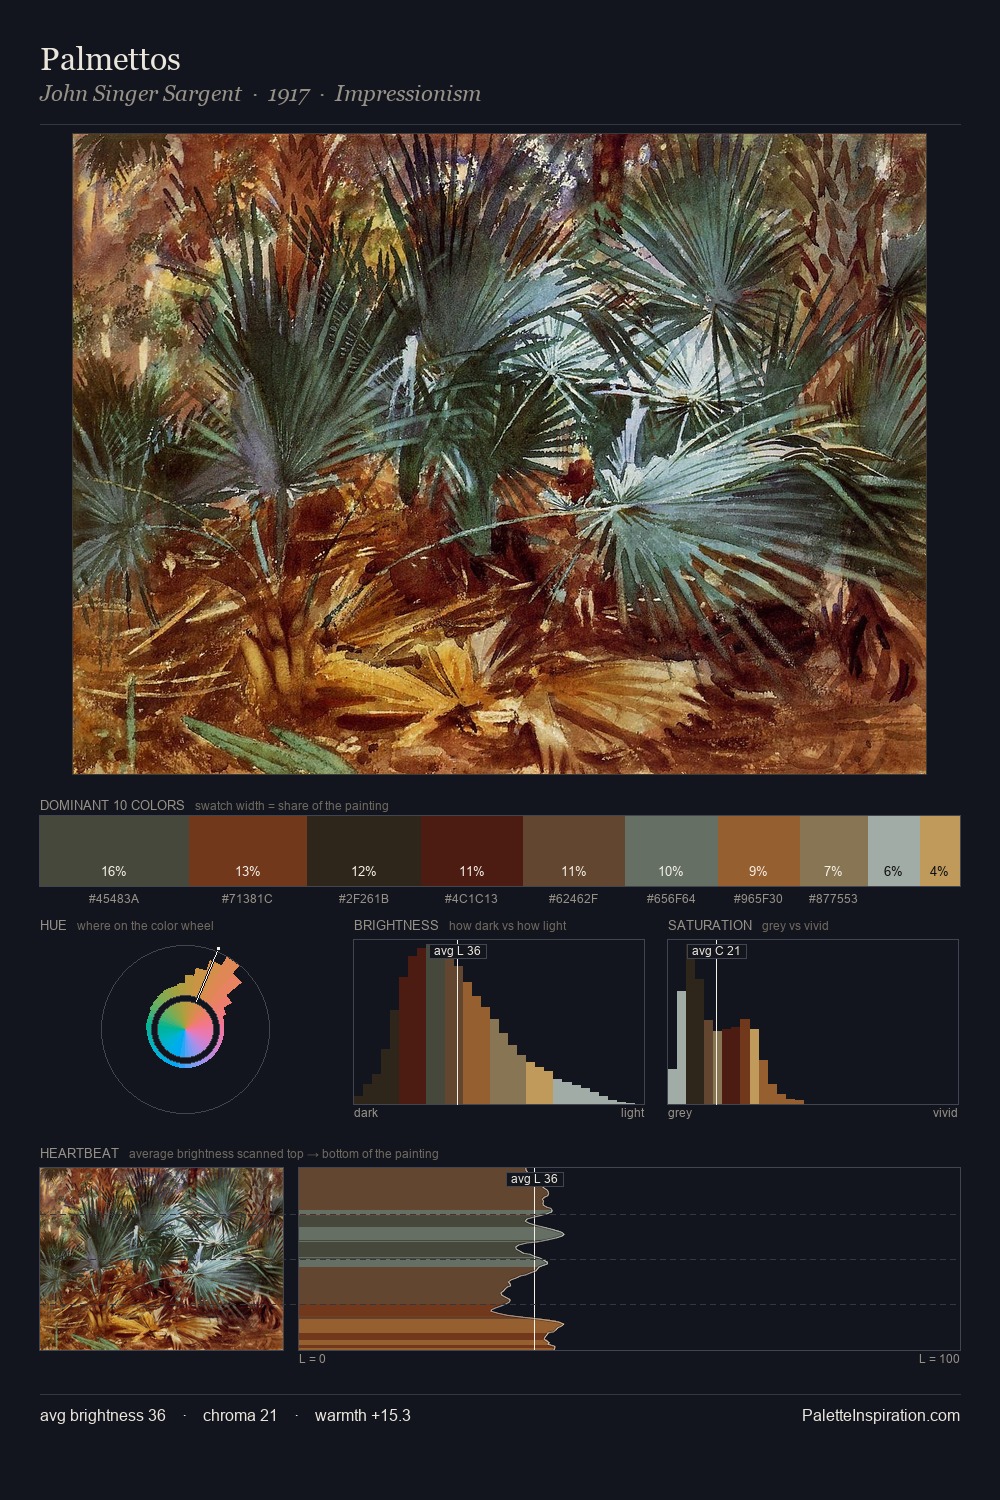
Task: Click the #656F64 hex code label
Action: pyautogui.click(x=671, y=898)
